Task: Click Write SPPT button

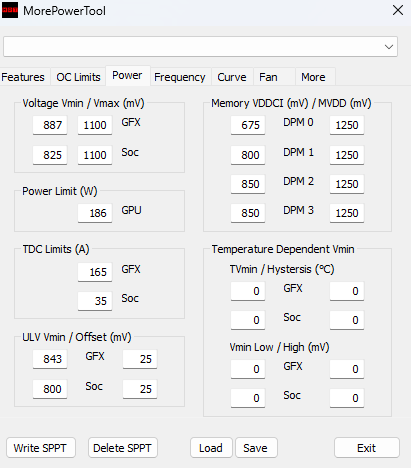Action: [x=41, y=448]
